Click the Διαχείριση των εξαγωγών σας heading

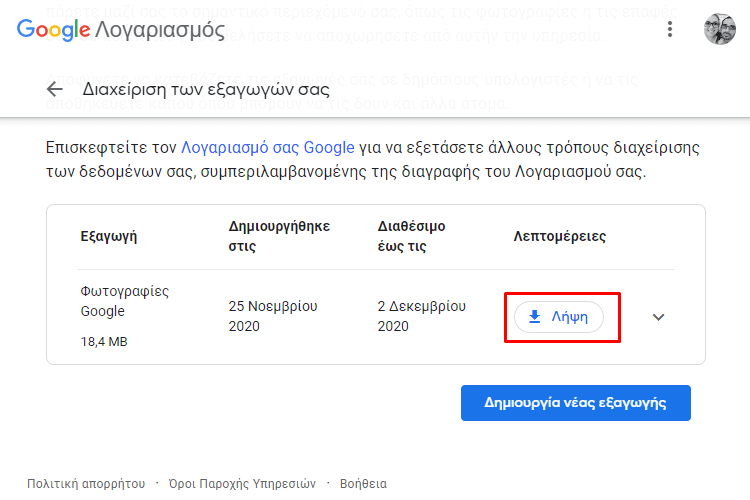point(206,89)
